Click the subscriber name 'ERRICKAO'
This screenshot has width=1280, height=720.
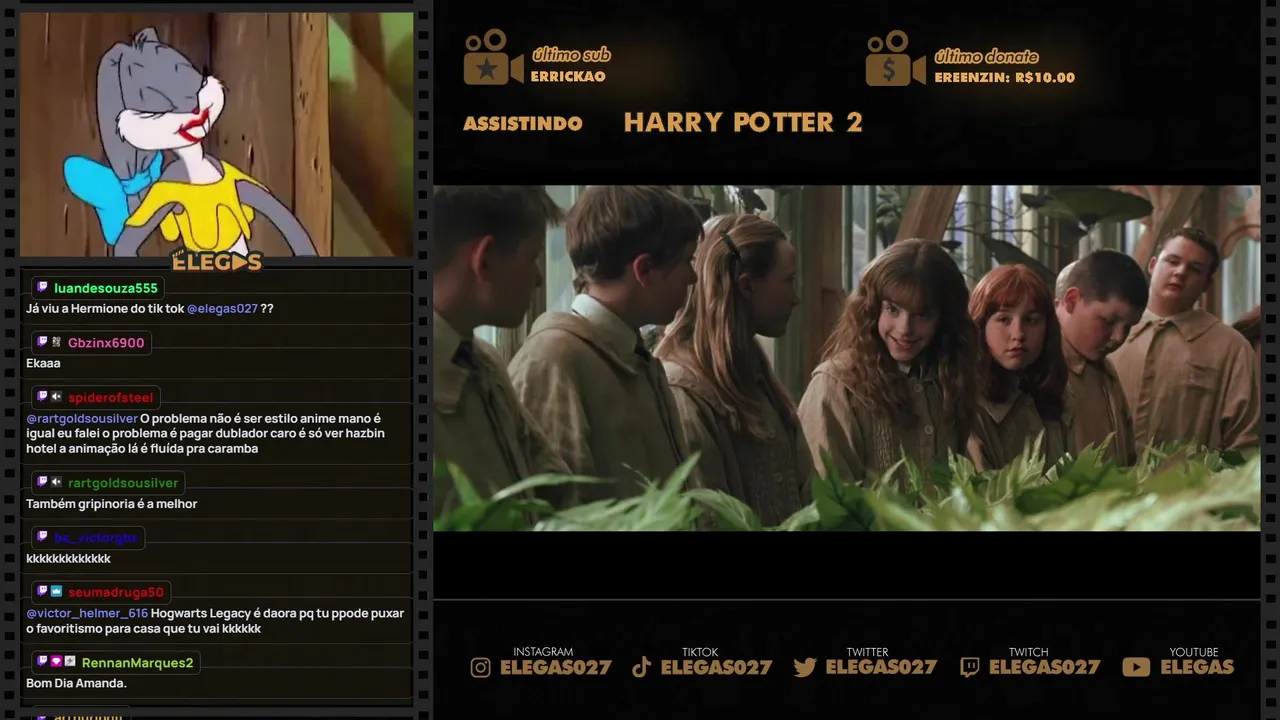point(568,77)
